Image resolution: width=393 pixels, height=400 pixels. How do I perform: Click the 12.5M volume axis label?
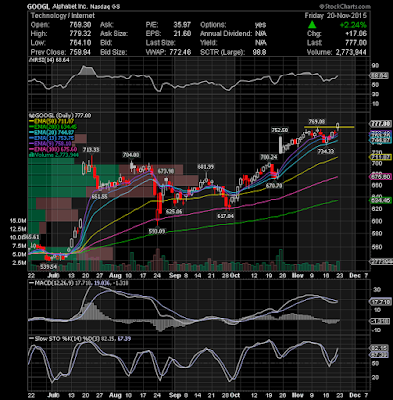pos(18,229)
